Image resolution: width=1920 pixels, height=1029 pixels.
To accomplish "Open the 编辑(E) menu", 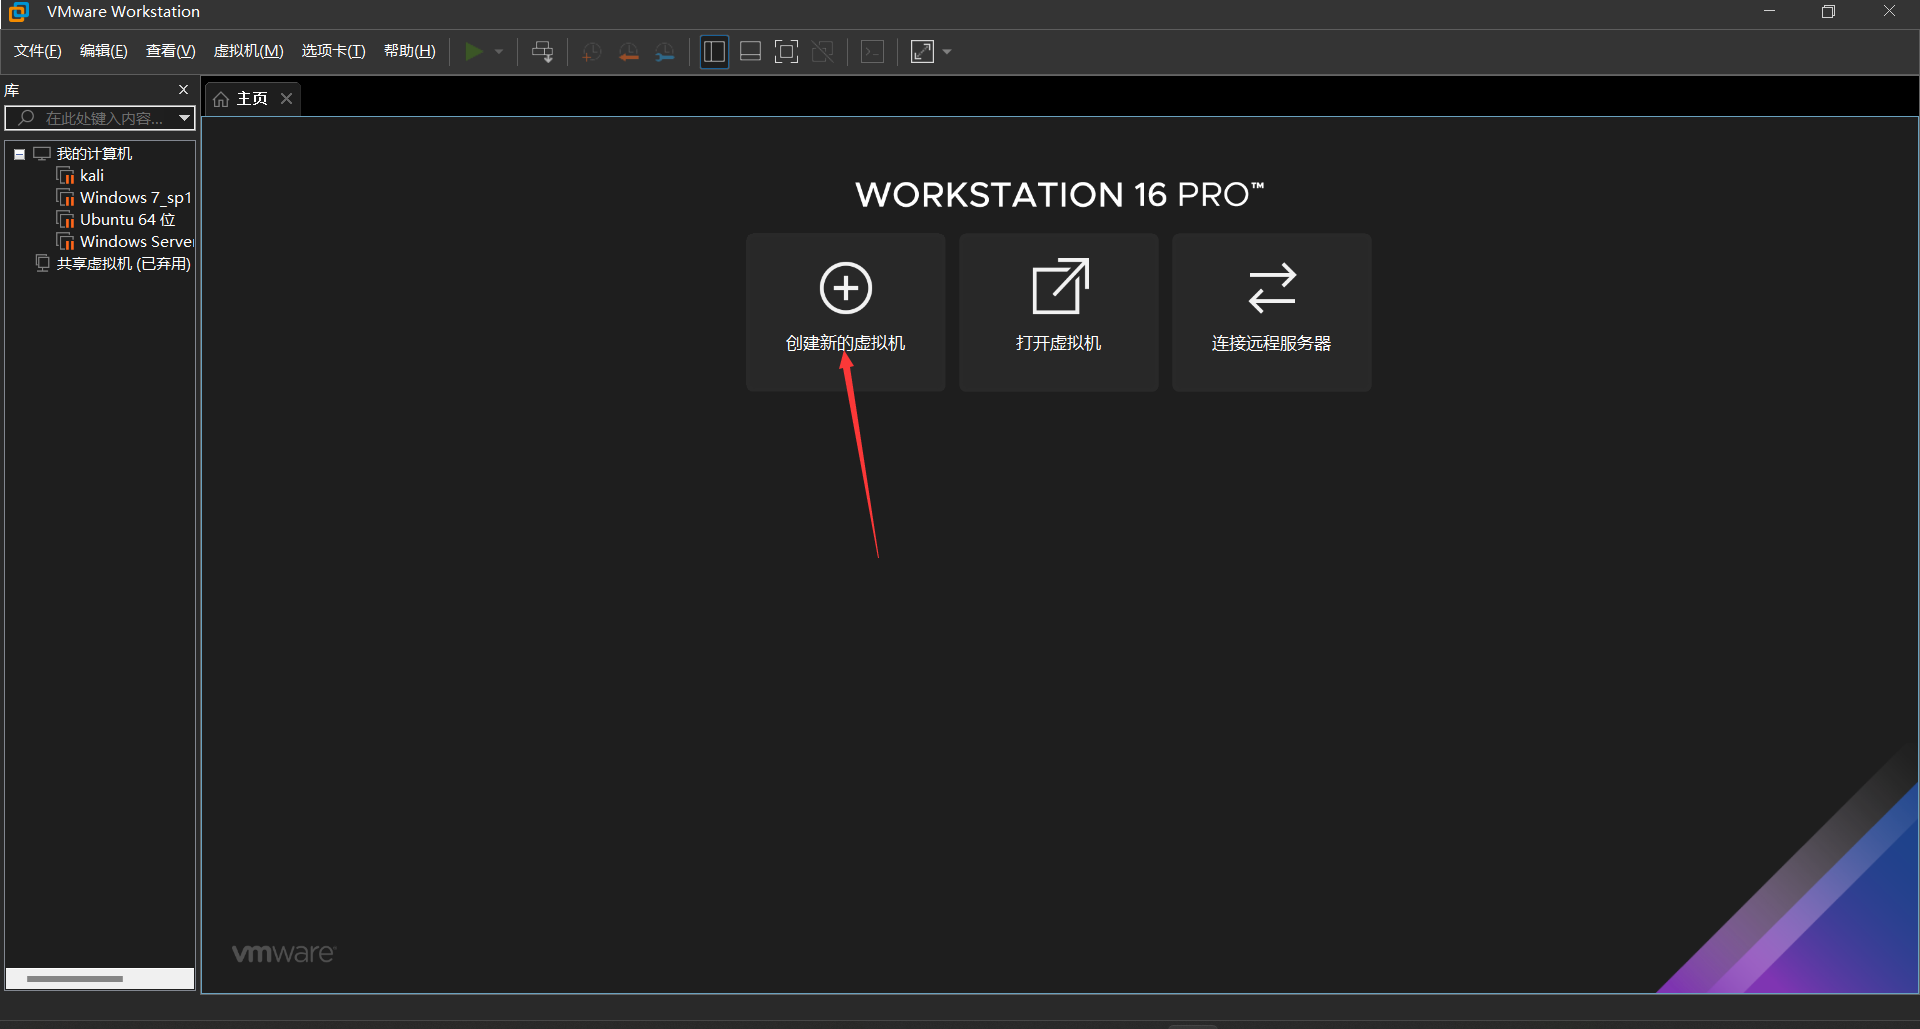I will (x=104, y=51).
